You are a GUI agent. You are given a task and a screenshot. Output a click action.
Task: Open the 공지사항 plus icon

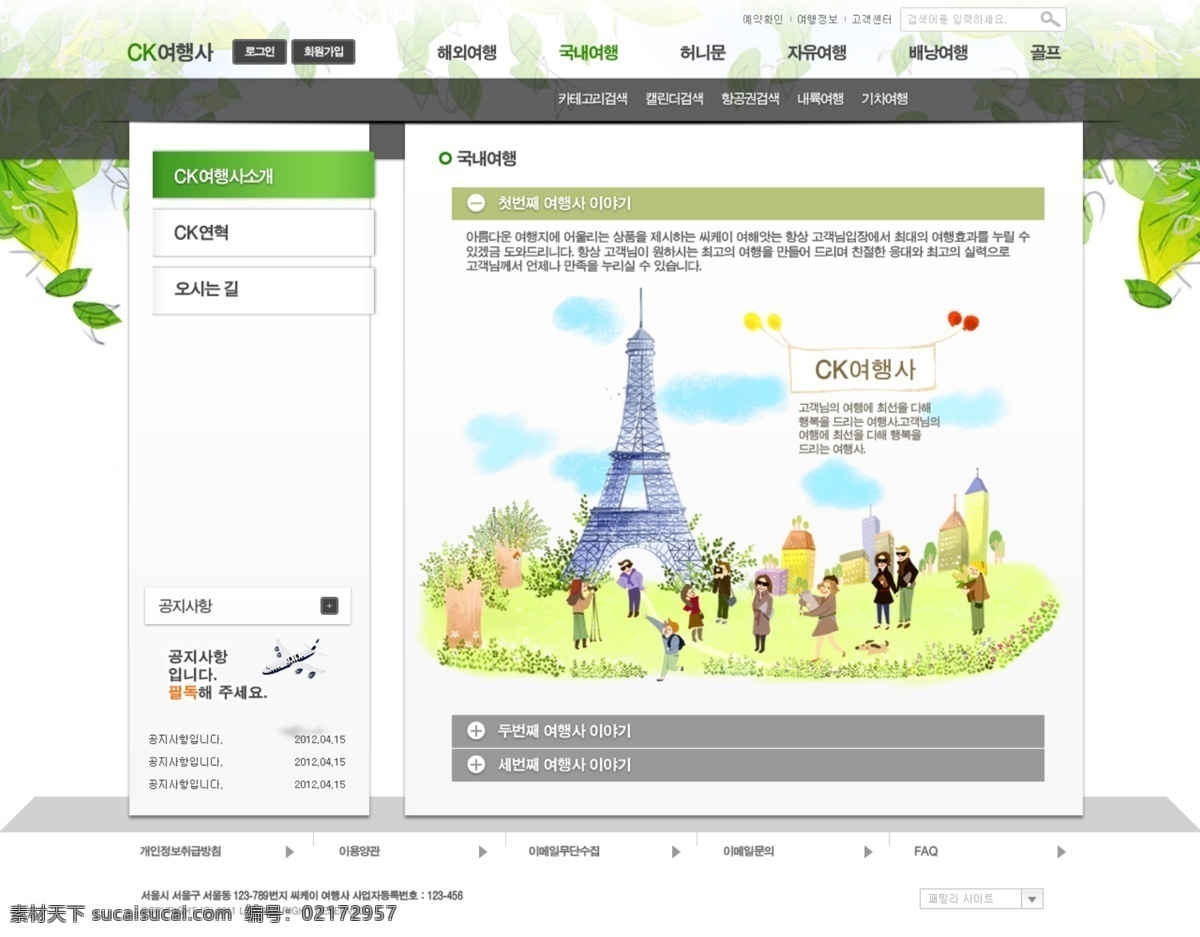tap(329, 606)
